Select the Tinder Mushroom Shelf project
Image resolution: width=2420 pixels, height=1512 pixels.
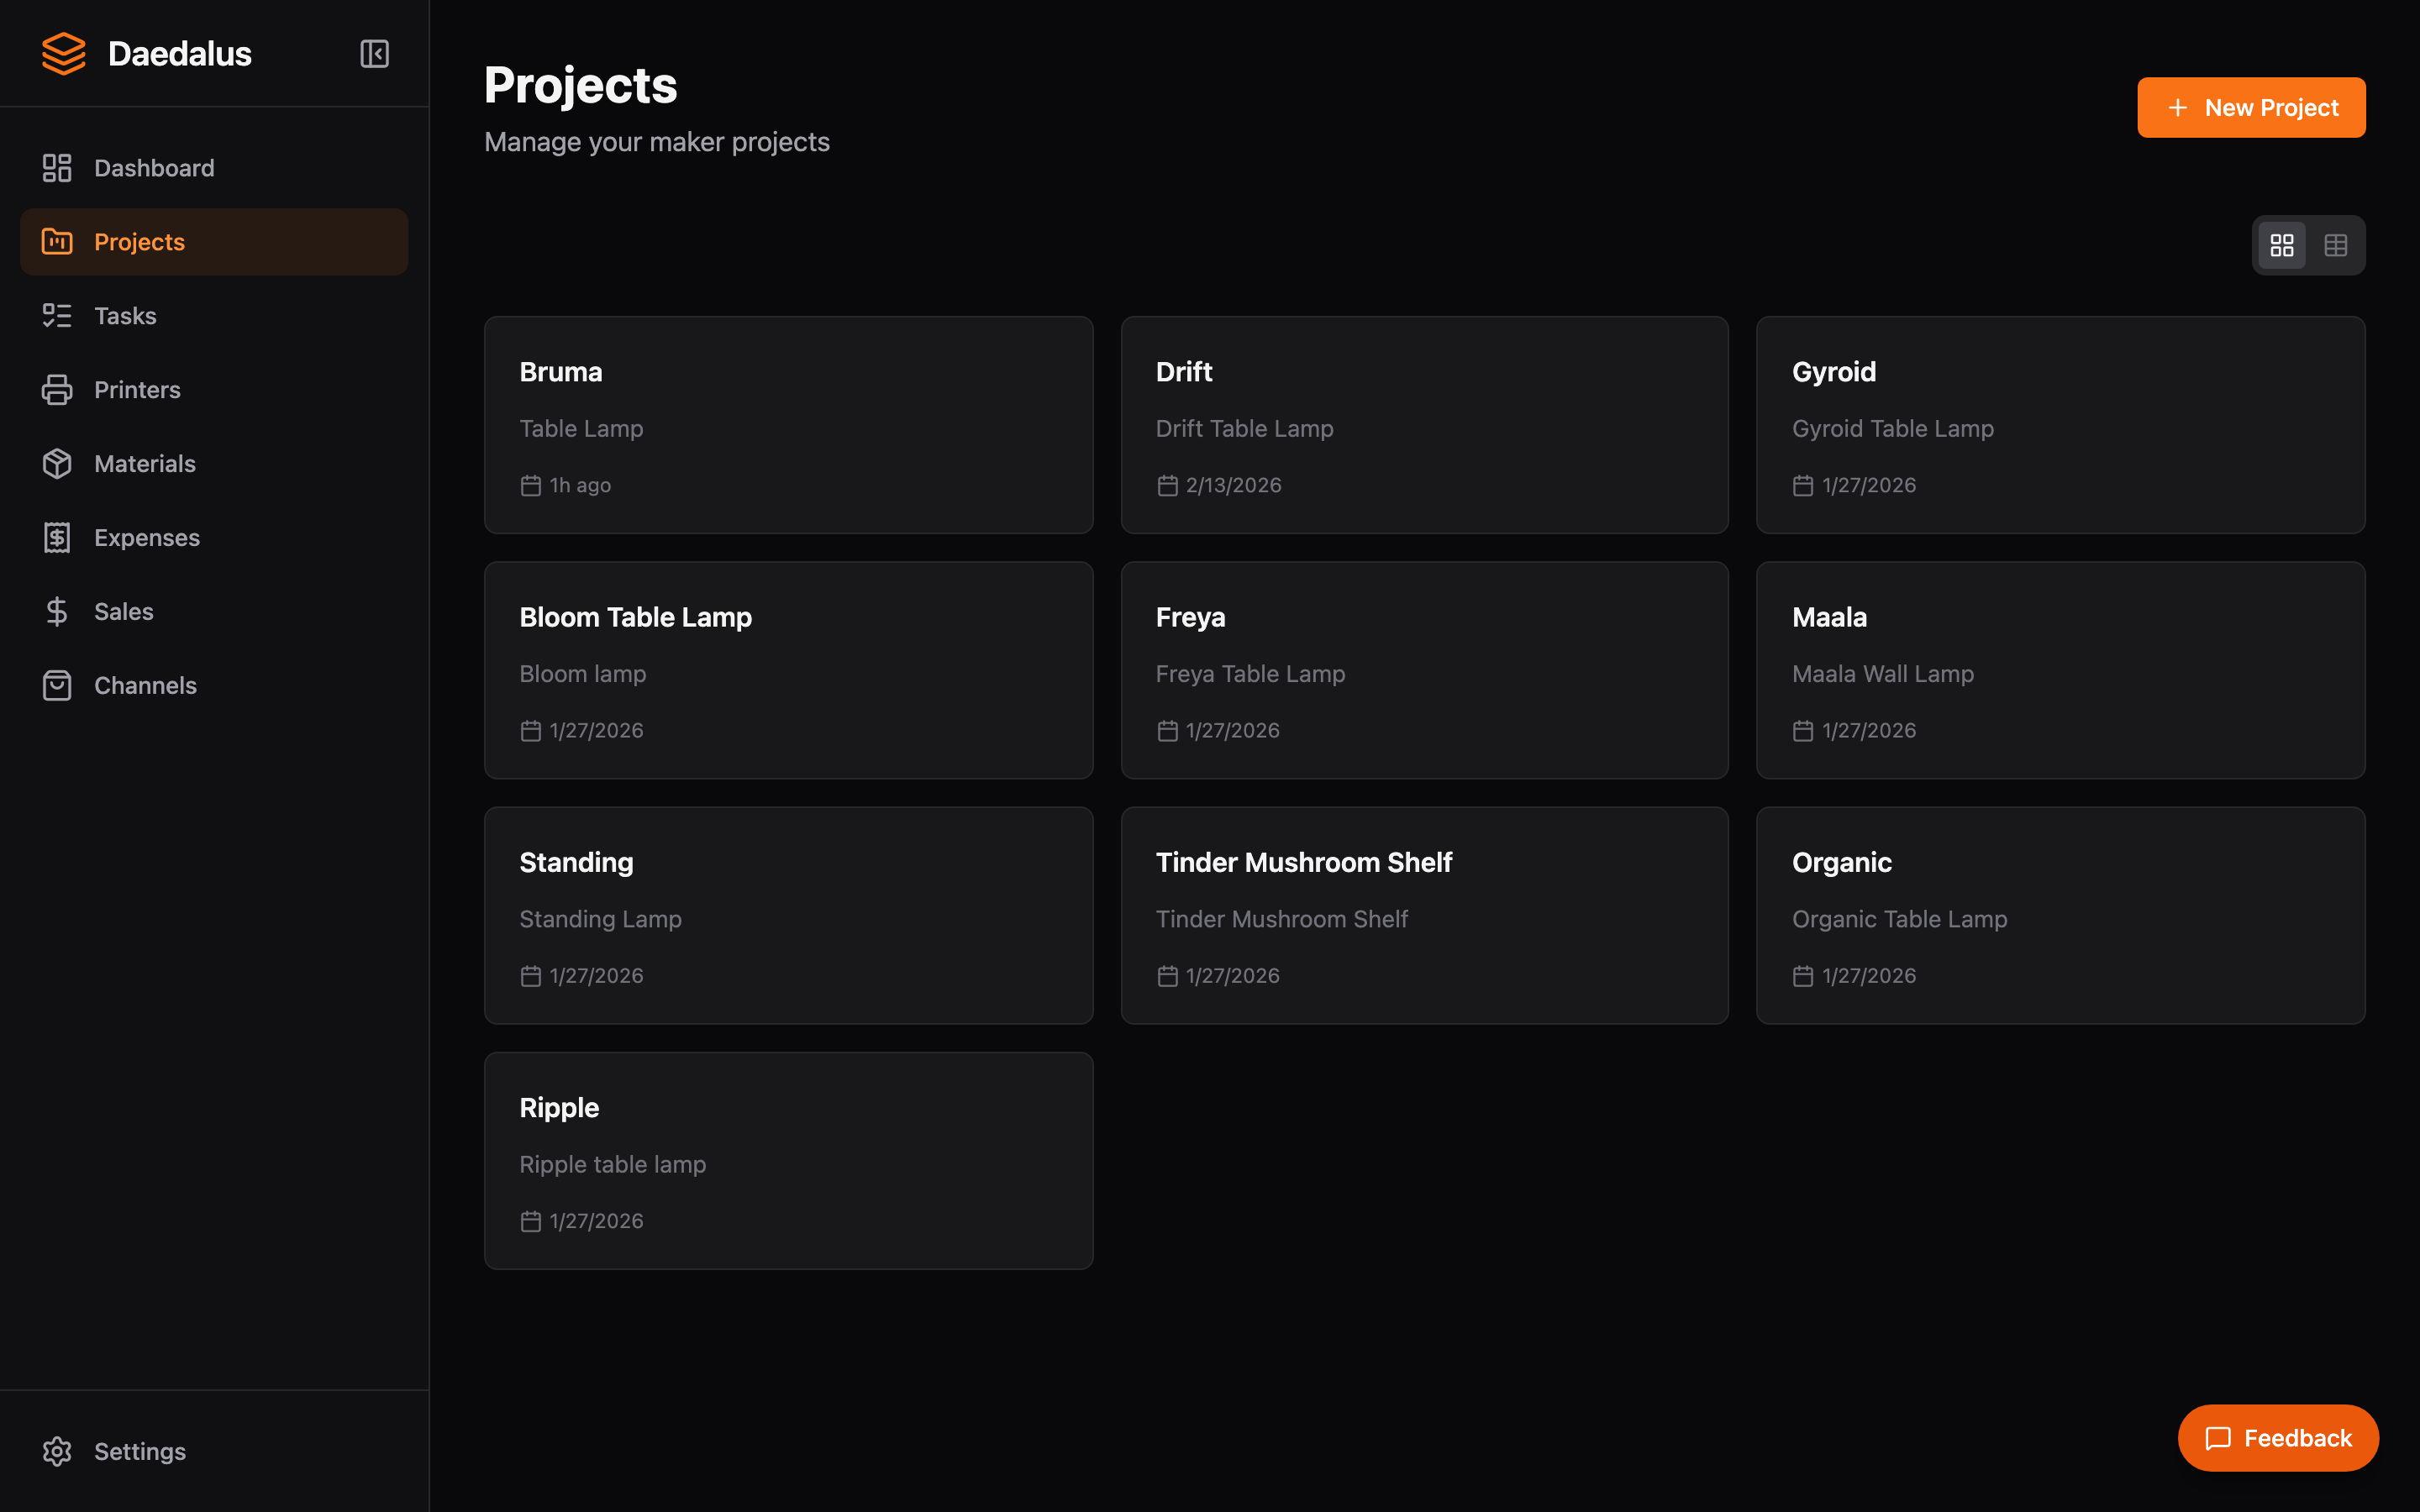(1424, 915)
